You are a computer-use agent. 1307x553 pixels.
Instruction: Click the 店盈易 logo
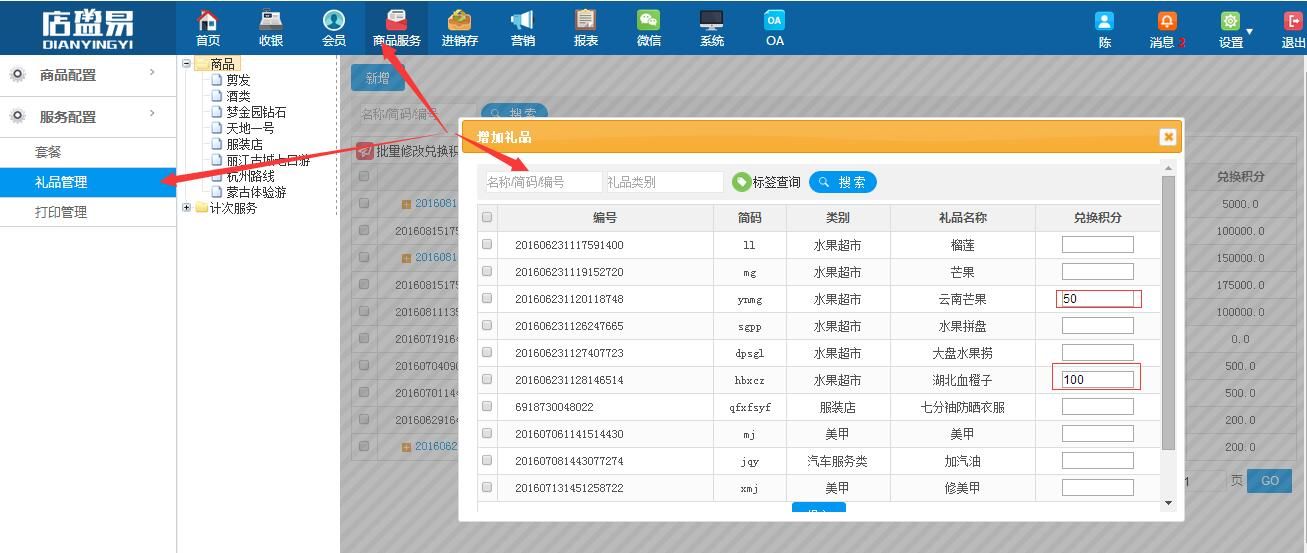(x=88, y=30)
